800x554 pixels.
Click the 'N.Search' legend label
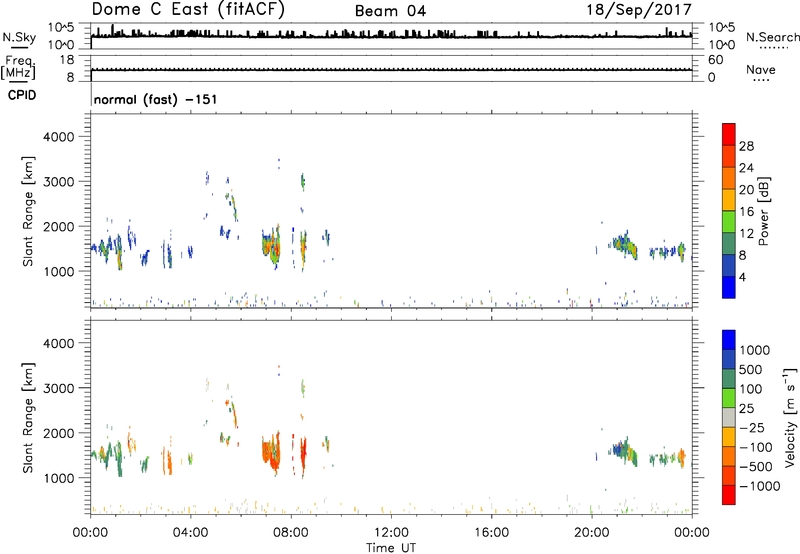pyautogui.click(x=772, y=37)
